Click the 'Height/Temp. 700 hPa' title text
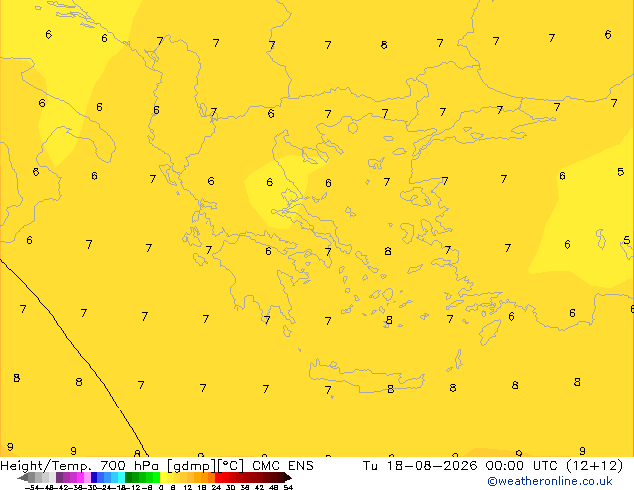The height and width of the screenshot is (490, 634). click(79, 466)
